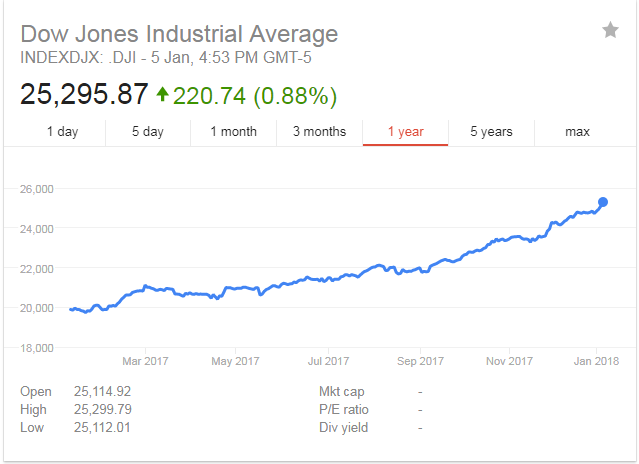Image resolution: width=639 pixels, height=464 pixels.
Task: Switch to the 5 day range
Action: (x=148, y=132)
